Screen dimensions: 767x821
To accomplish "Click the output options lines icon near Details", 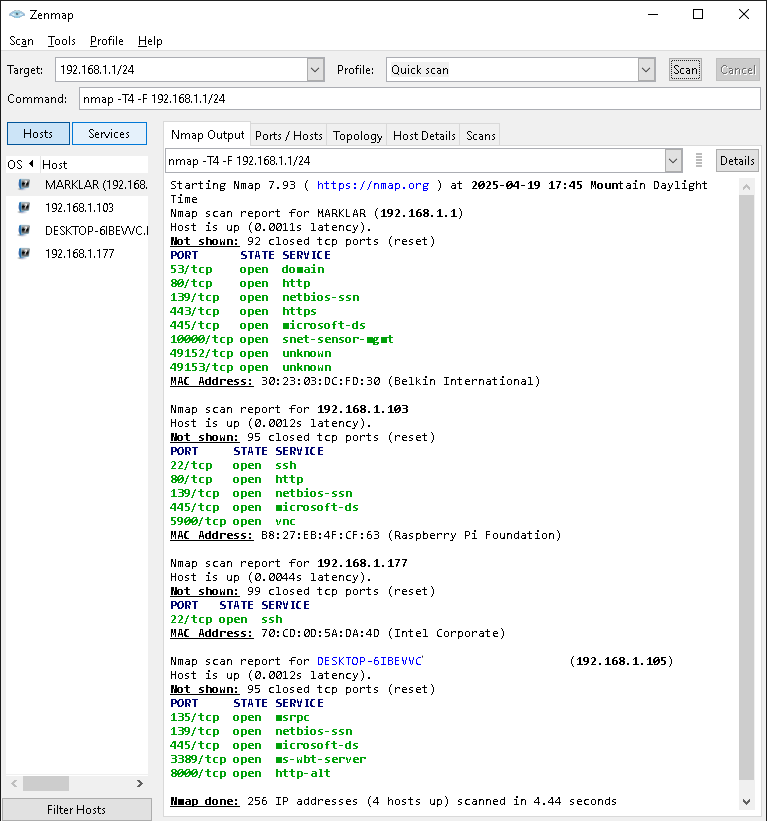I will pos(698,160).
